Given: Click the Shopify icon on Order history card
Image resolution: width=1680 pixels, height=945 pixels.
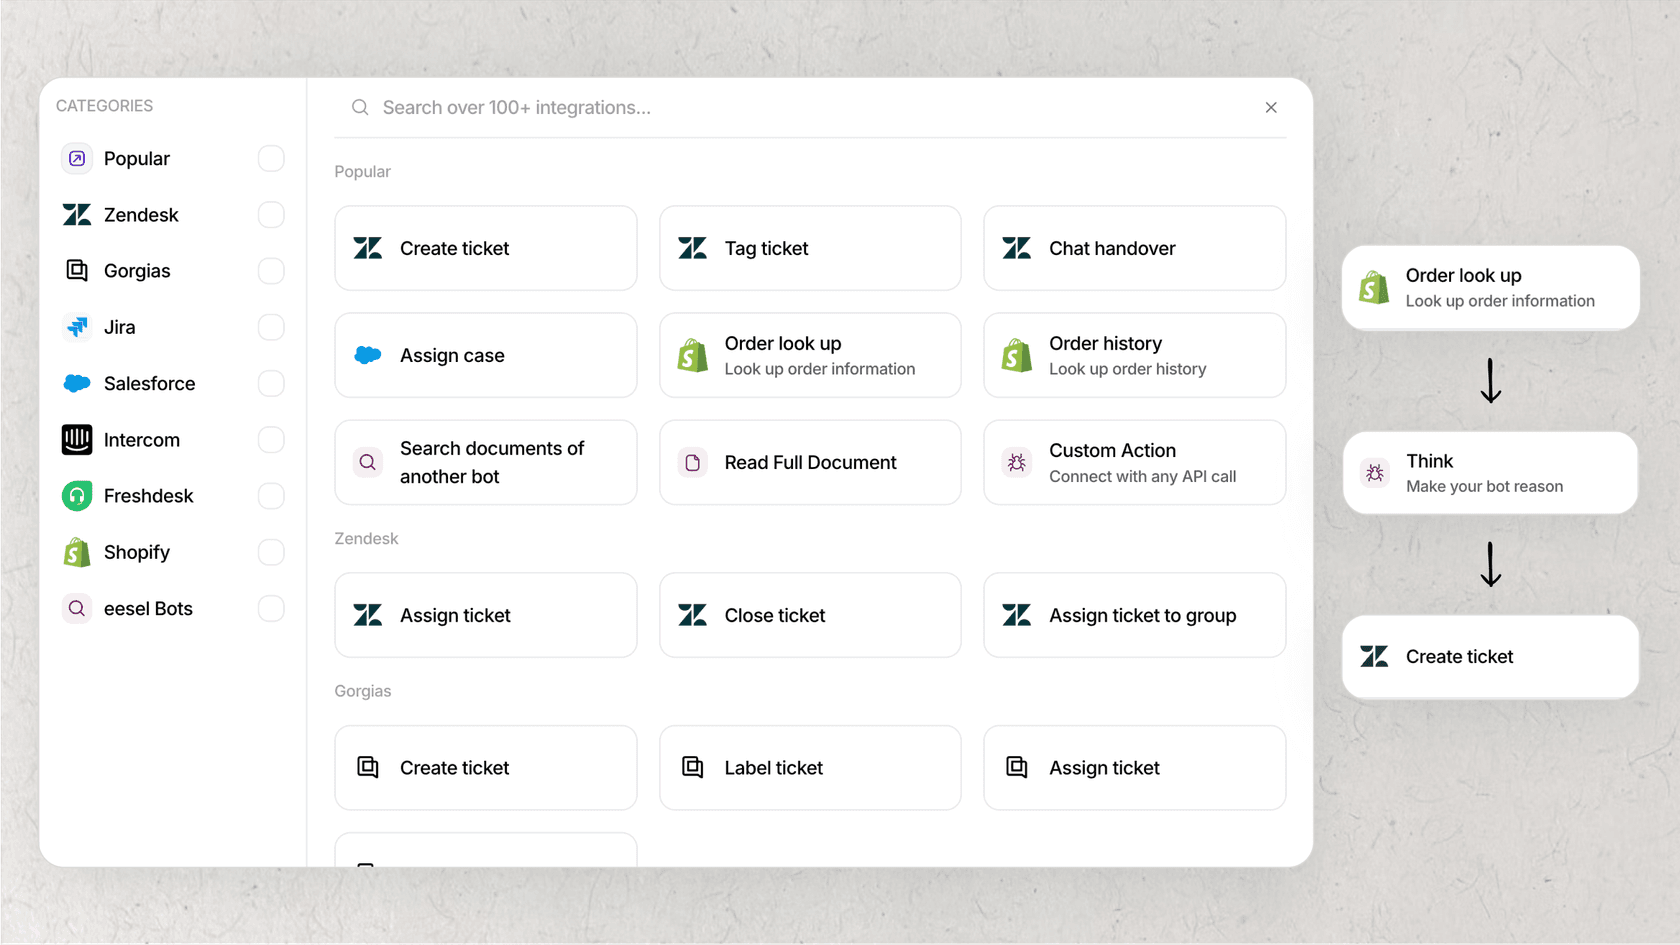Looking at the screenshot, I should (x=1016, y=355).
